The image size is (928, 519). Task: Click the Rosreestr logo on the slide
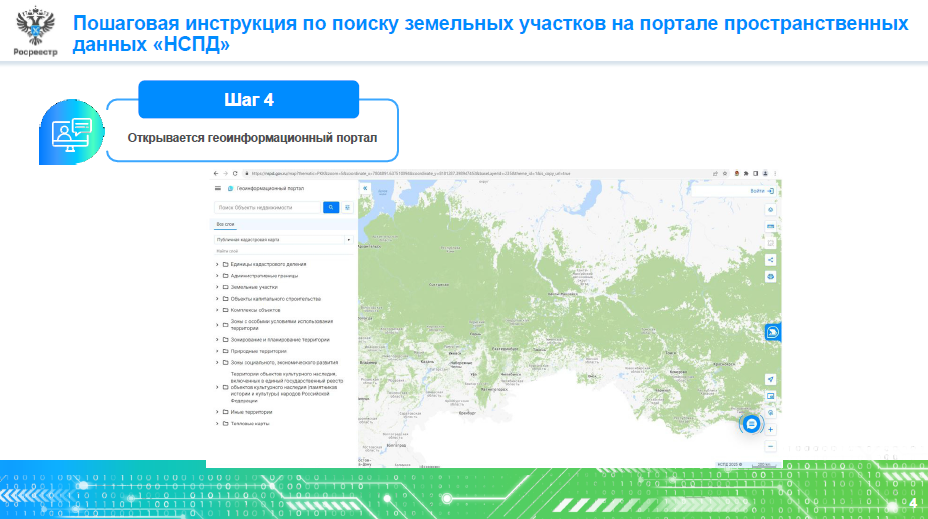click(x=36, y=31)
